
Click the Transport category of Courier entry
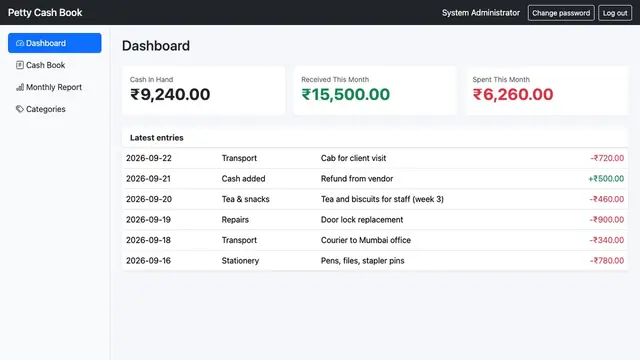pyautogui.click(x=239, y=240)
